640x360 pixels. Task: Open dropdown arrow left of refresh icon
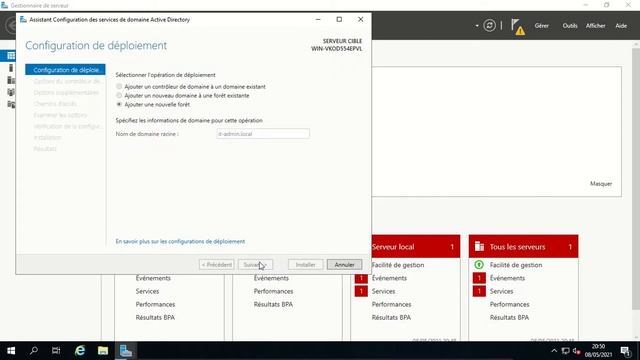(x=477, y=26)
